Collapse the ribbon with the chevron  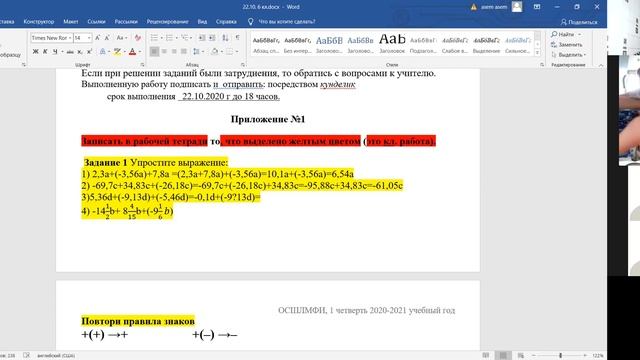click(601, 65)
